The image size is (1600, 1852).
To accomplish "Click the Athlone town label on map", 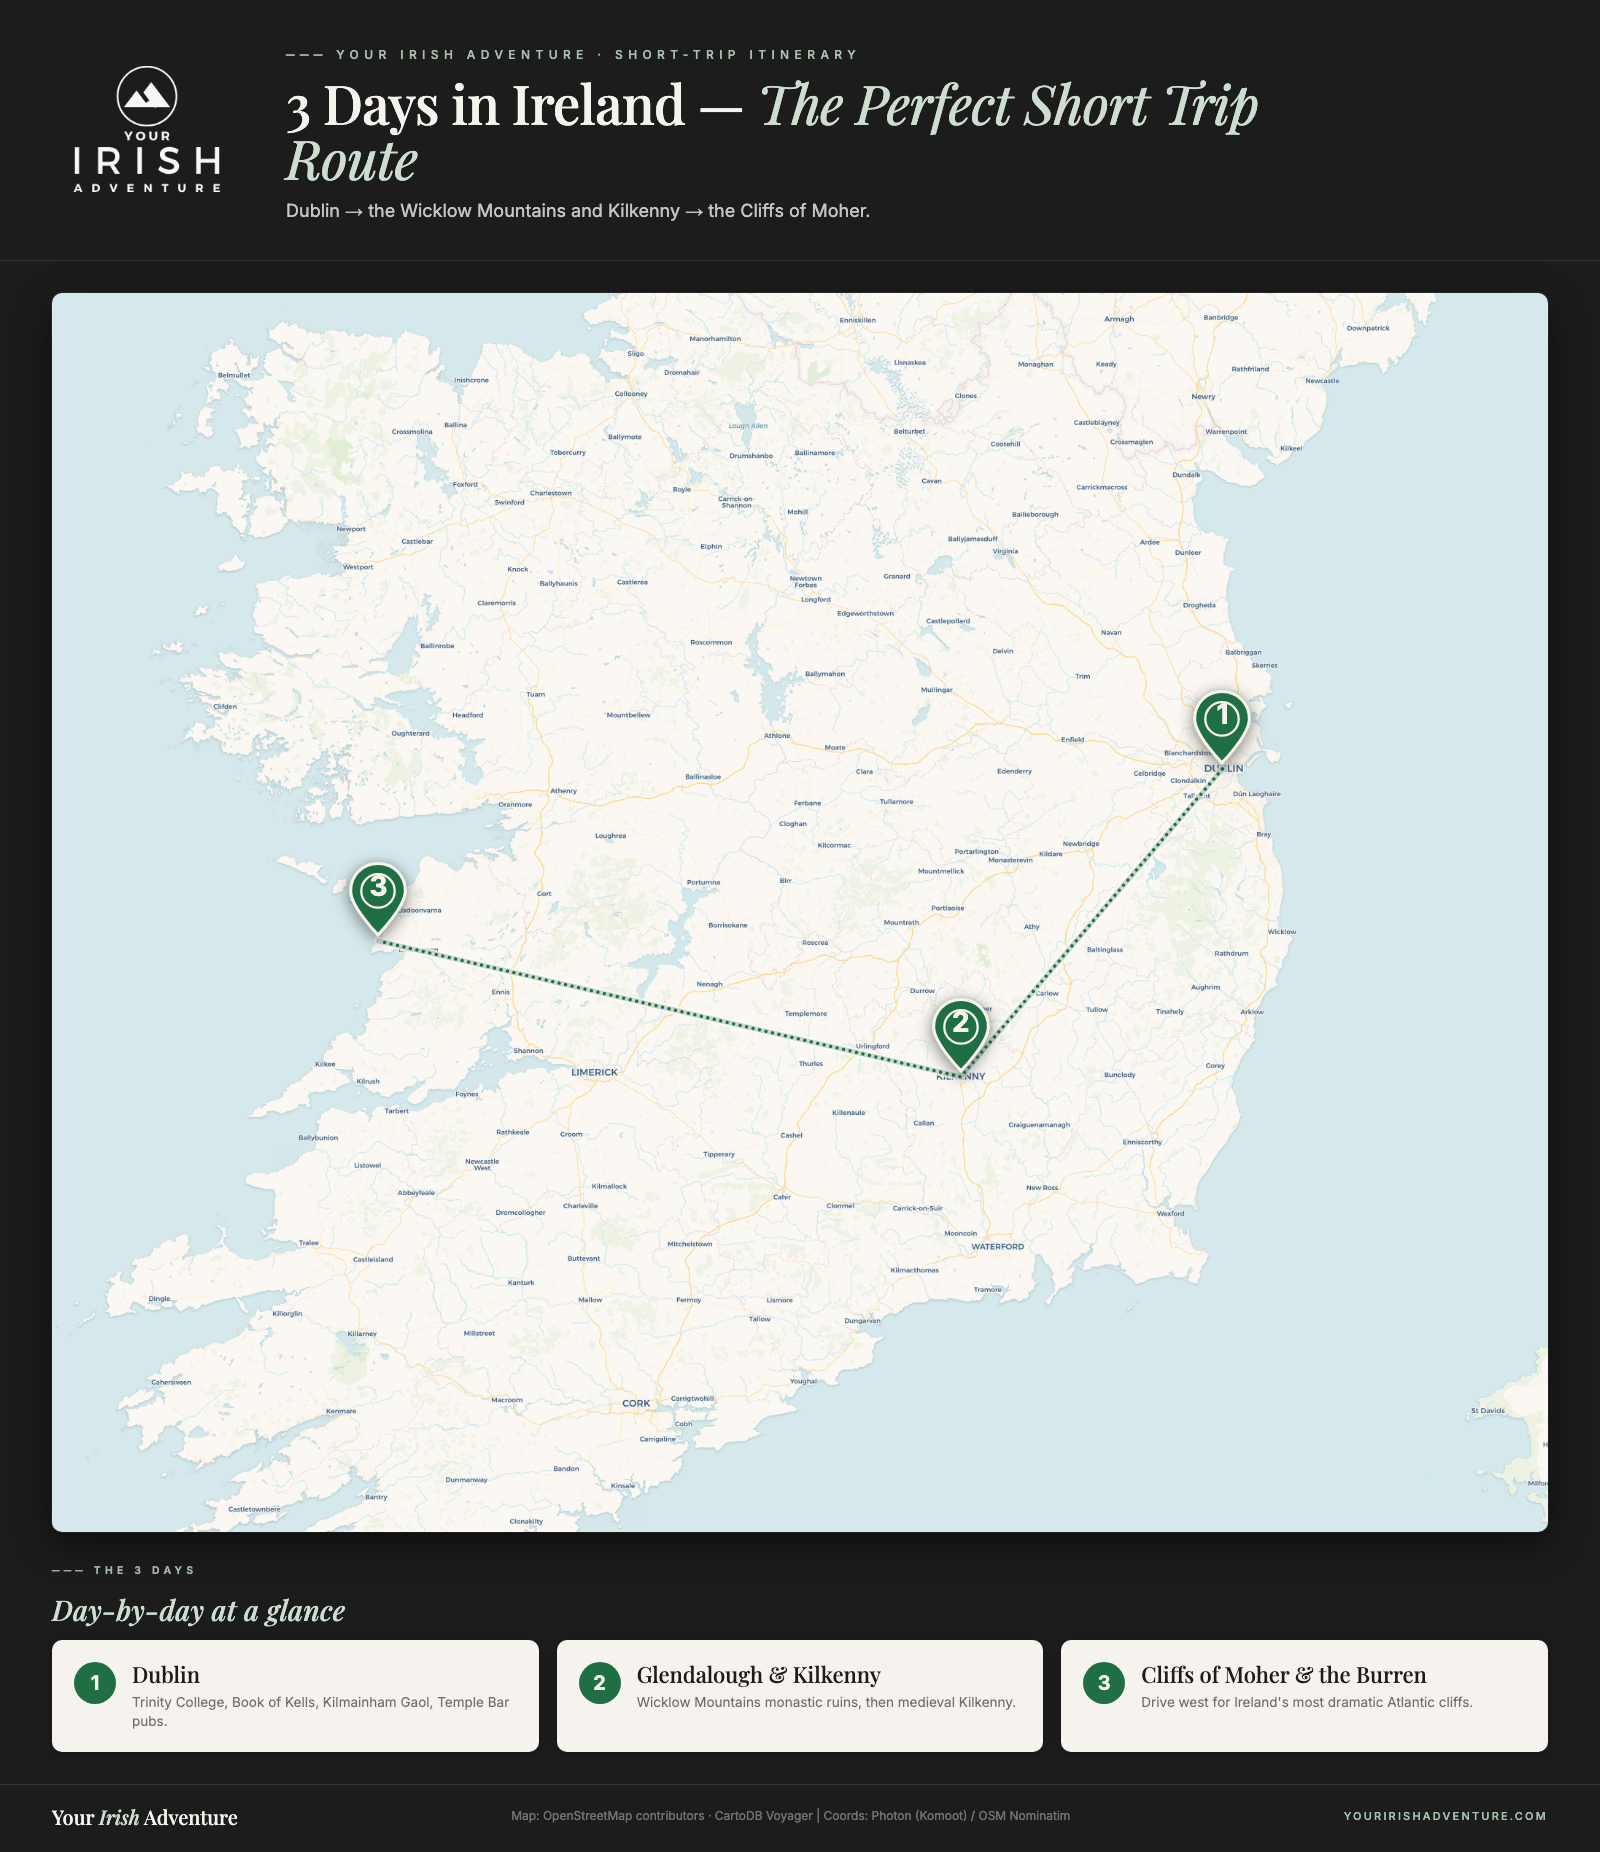I will [777, 736].
